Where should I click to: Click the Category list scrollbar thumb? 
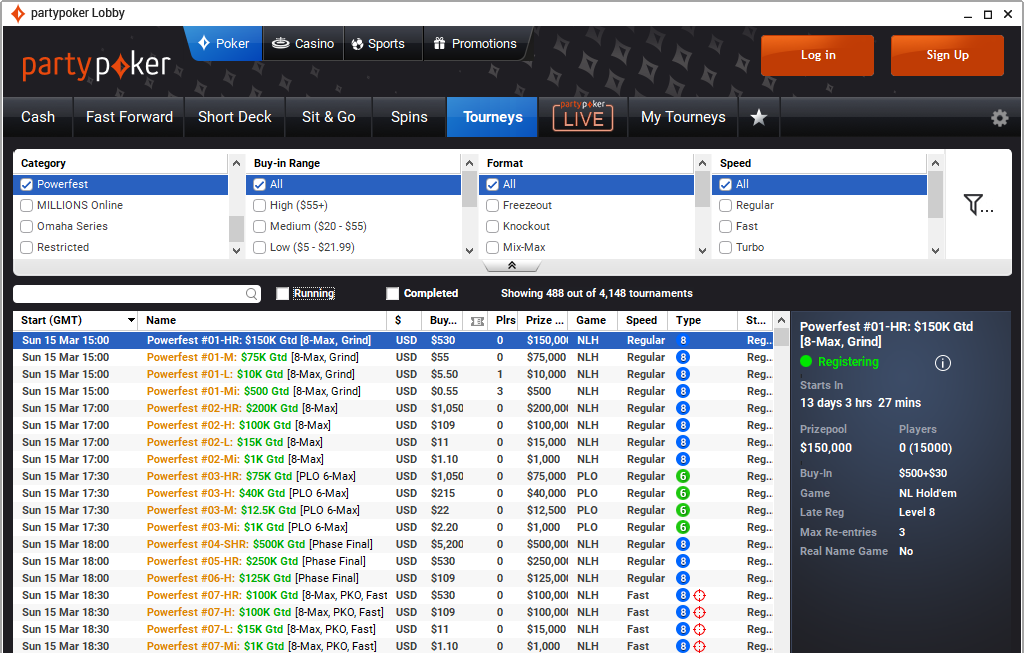(x=236, y=229)
